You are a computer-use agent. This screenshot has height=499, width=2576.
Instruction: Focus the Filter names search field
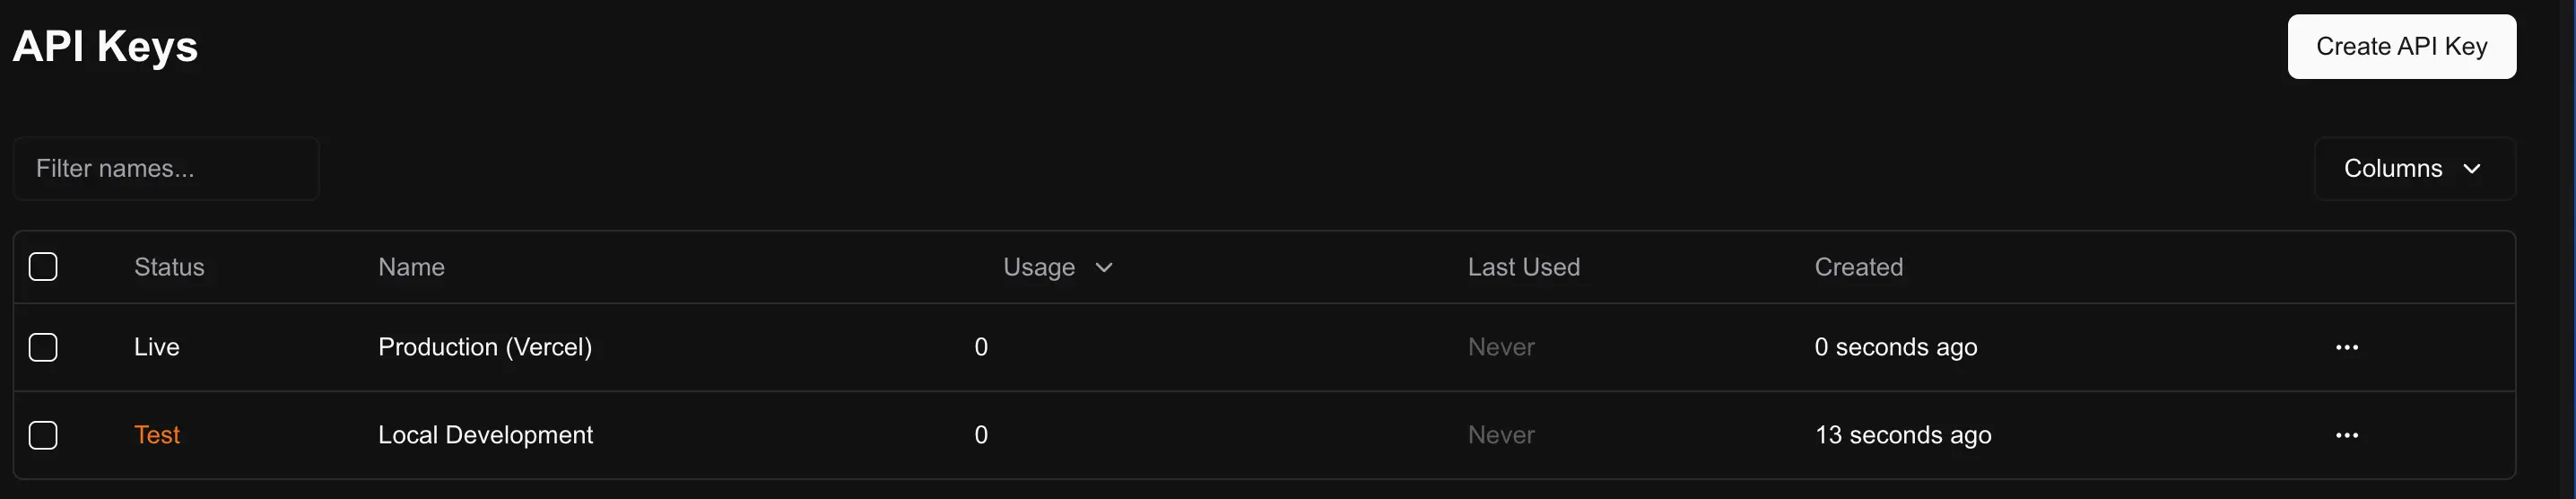coord(166,168)
